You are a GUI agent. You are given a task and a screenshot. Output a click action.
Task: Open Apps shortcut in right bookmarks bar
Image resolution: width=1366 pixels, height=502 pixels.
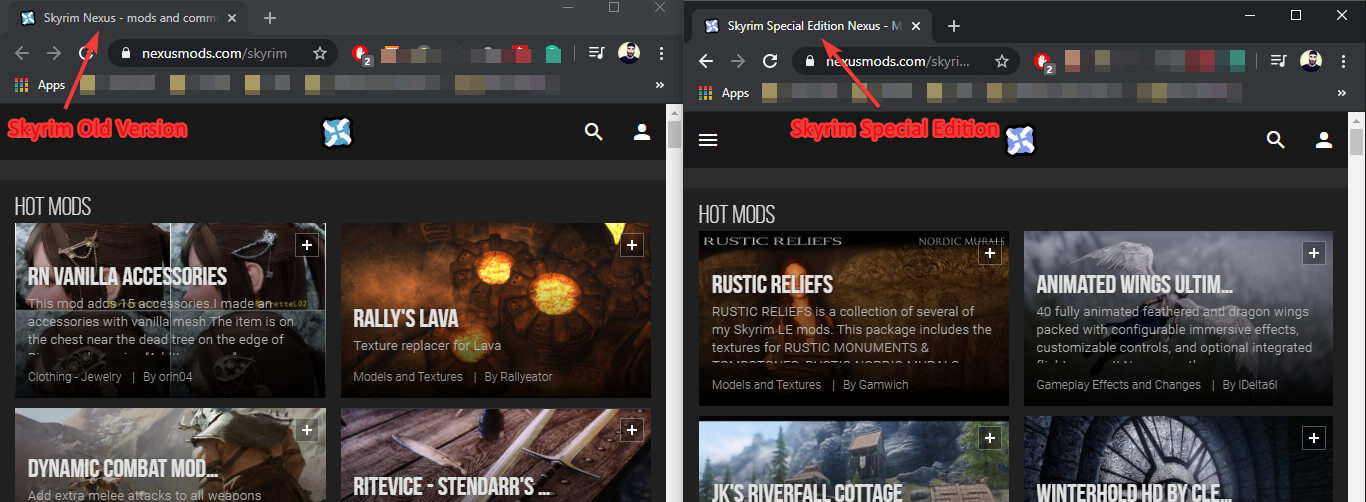[724, 93]
